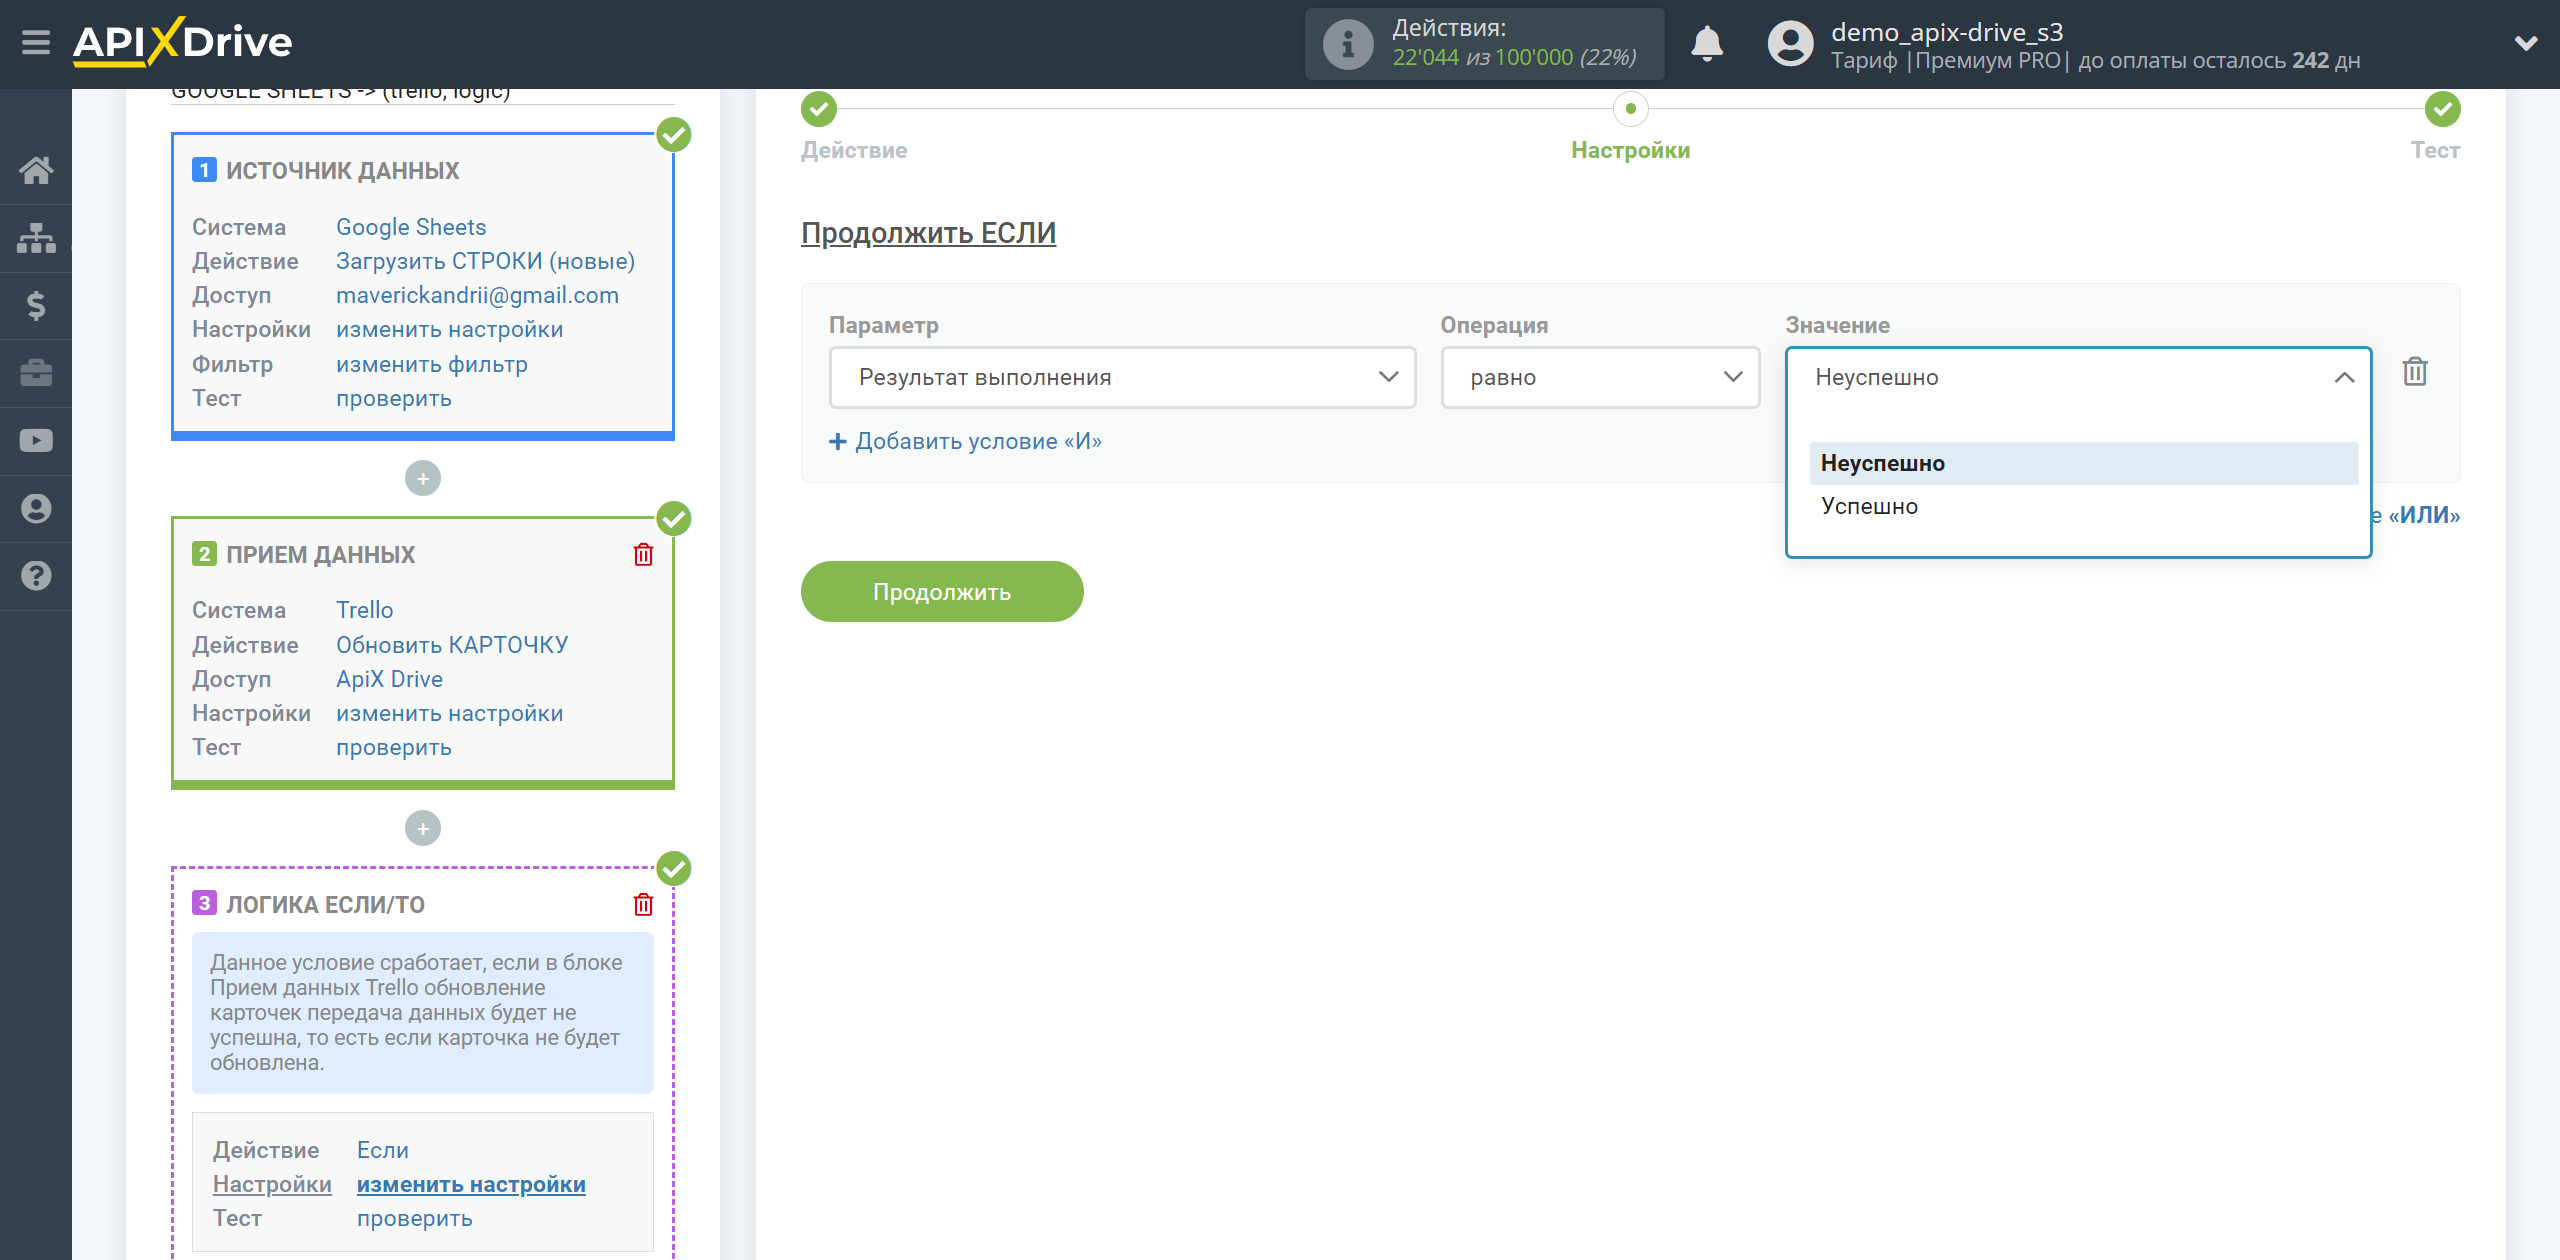
Task: Click the ApiX Drive logo
Action: click(x=182, y=42)
